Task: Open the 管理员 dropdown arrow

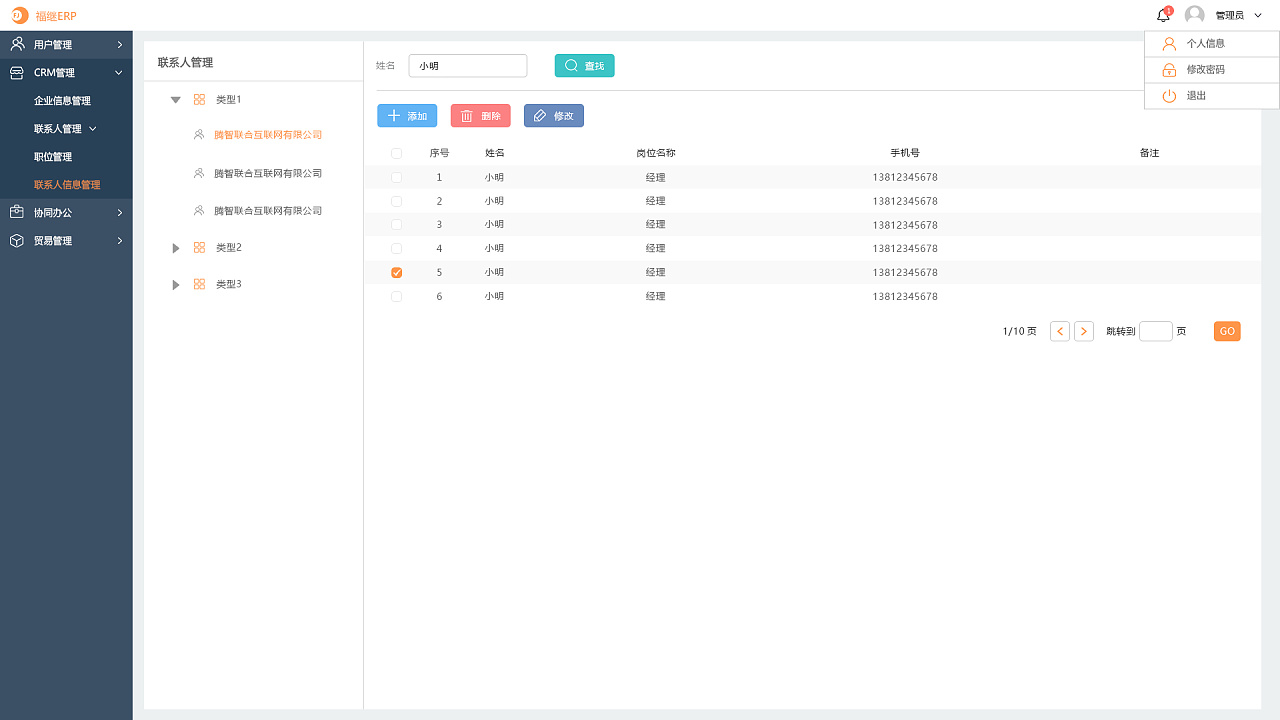Action: (x=1258, y=15)
